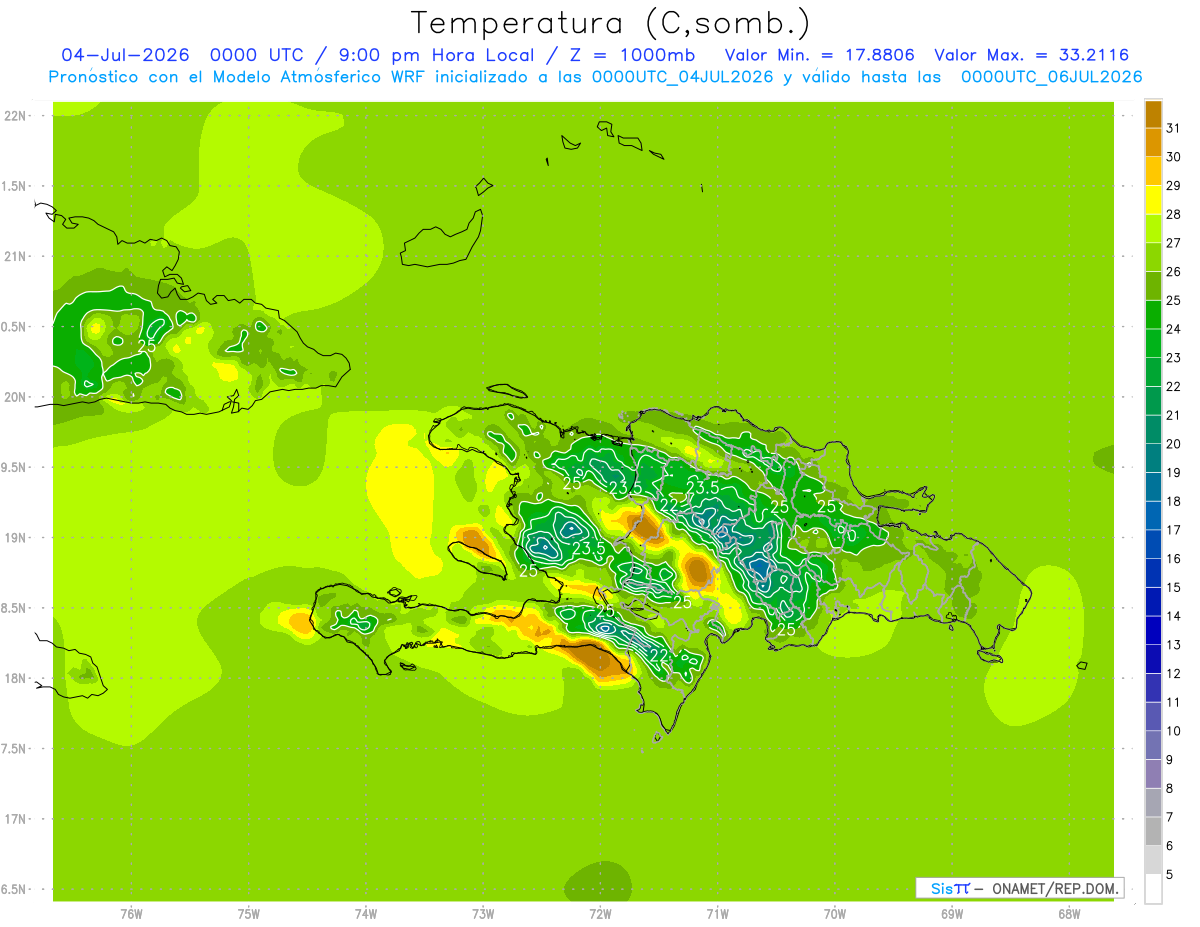
Task: Click the "8.5N" latitude label
Action: tap(14, 608)
